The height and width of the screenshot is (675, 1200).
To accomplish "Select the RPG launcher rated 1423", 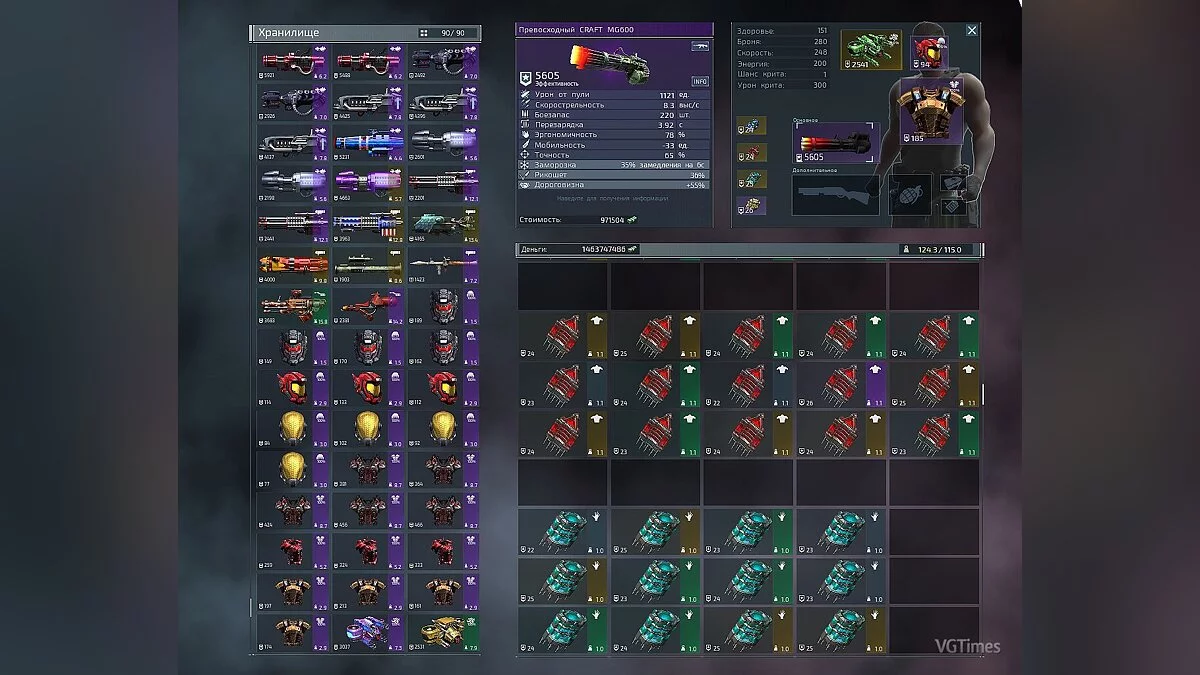I will tap(443, 265).
